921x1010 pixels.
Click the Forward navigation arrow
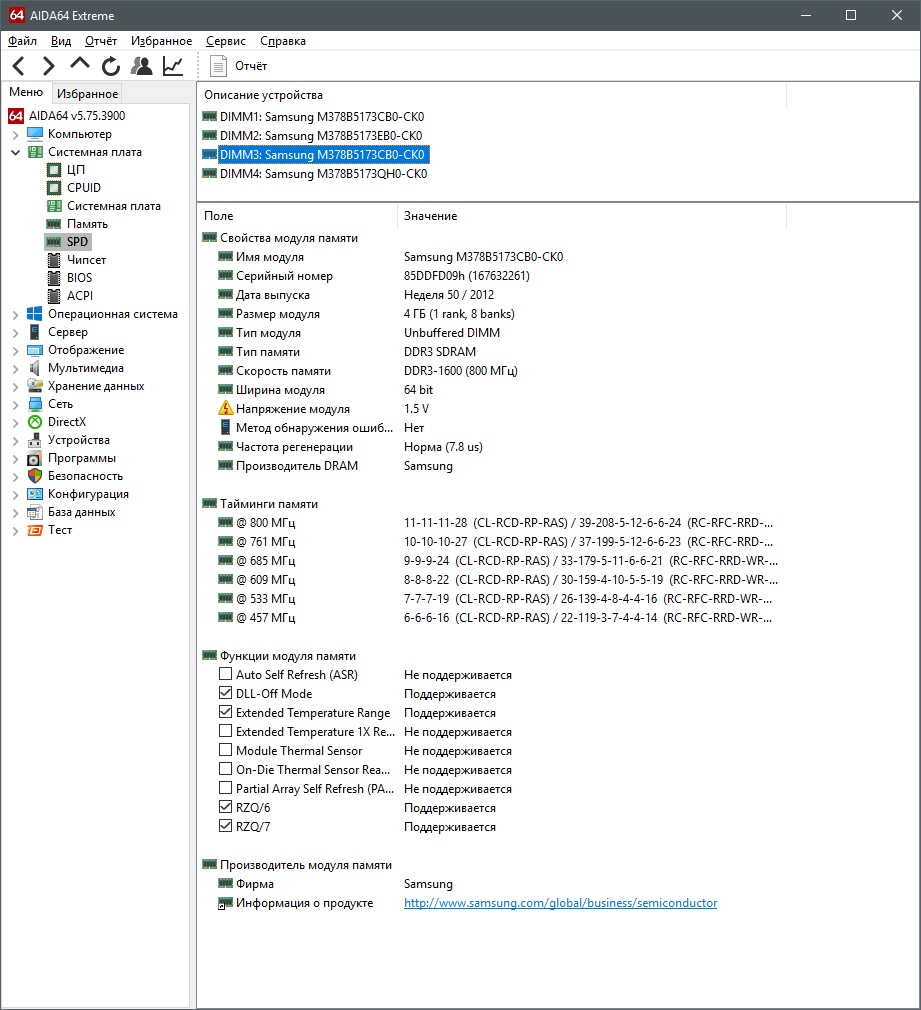48,66
